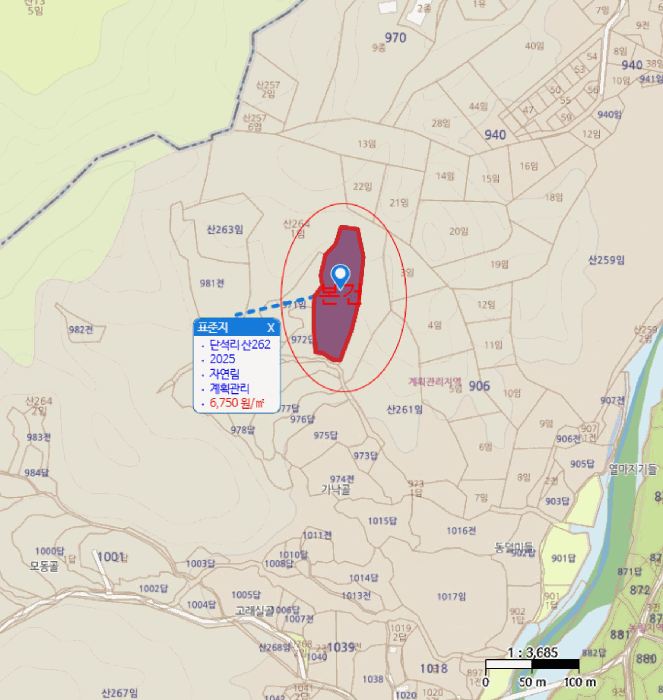The image size is (663, 700).
Task: Click place name 고래실골
Action: (255, 611)
